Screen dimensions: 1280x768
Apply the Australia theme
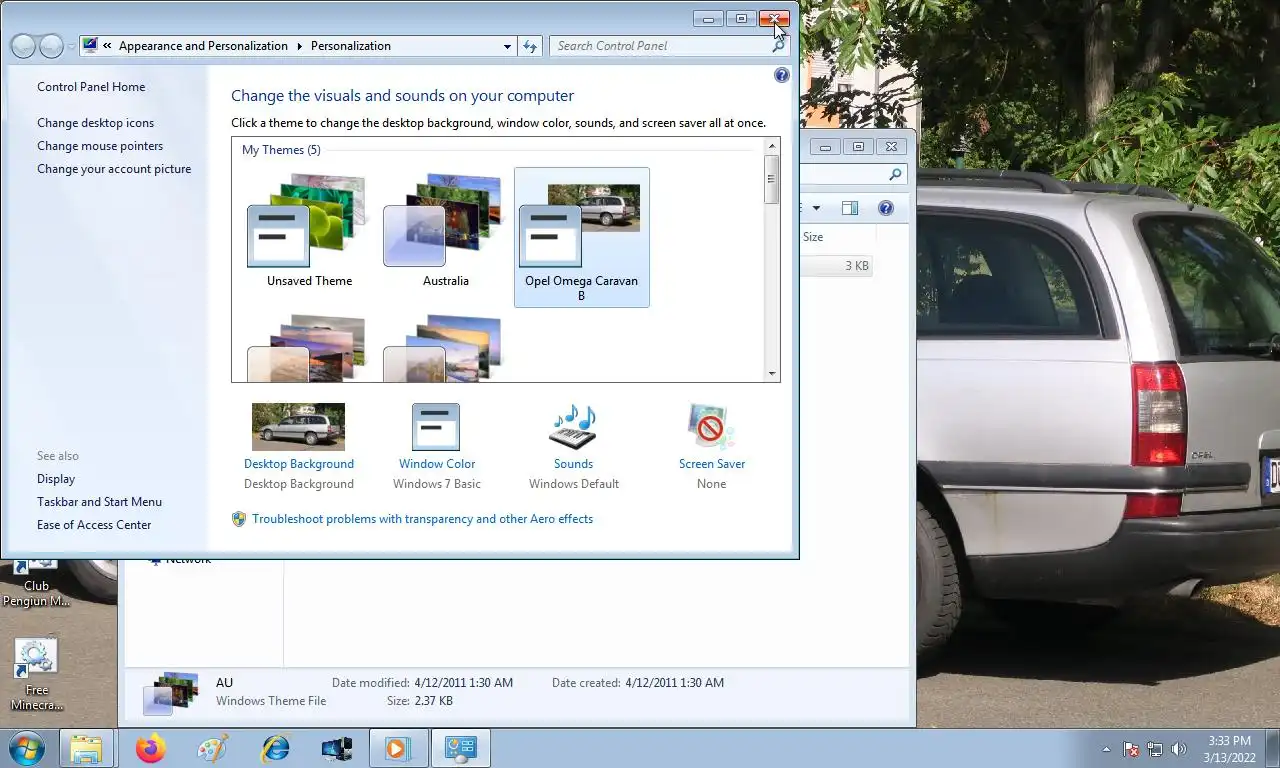coord(445,229)
